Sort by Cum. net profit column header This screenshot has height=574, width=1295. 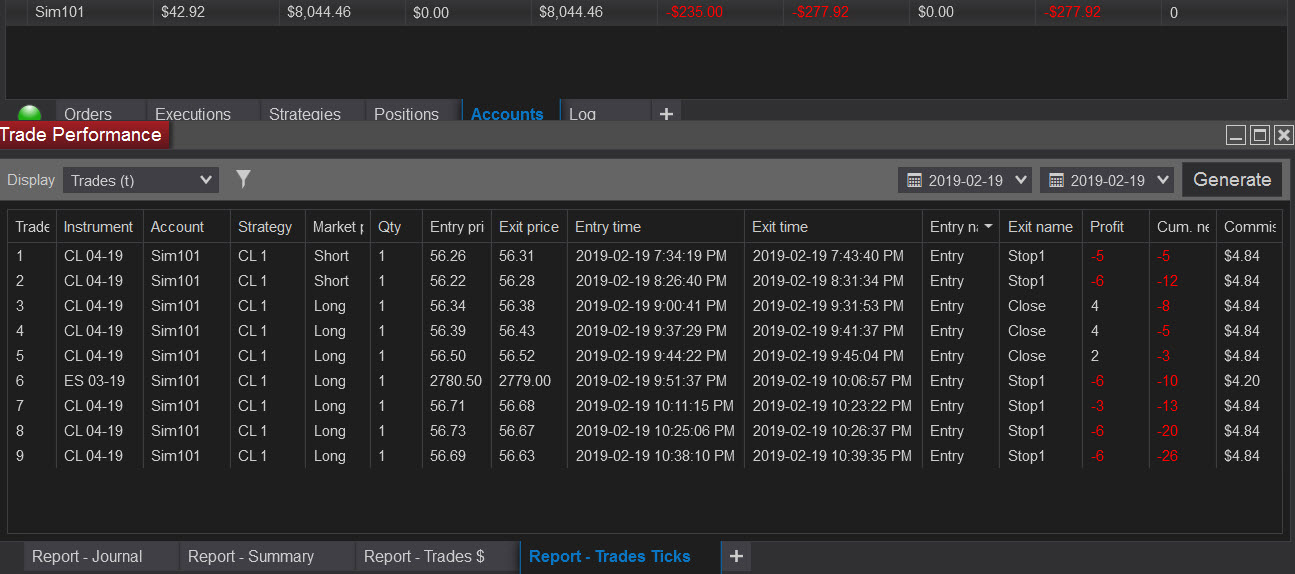pos(1182,227)
